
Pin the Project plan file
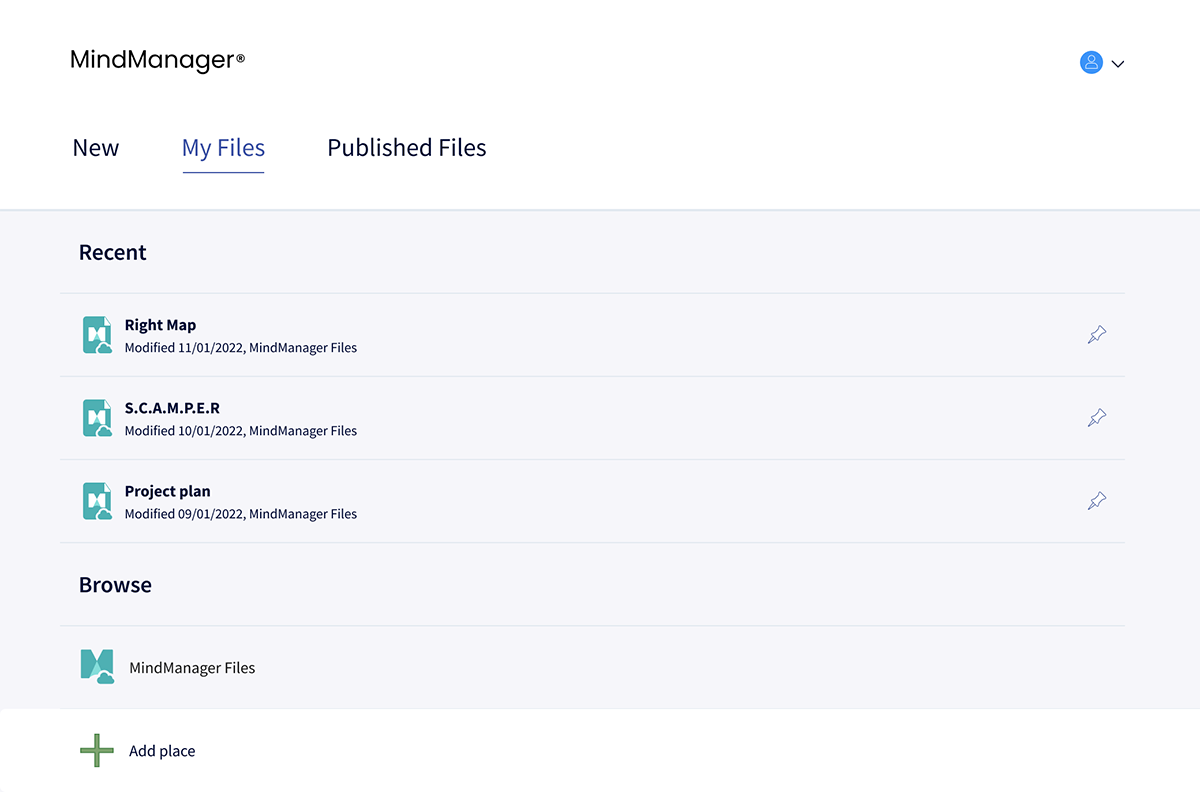click(x=1097, y=501)
